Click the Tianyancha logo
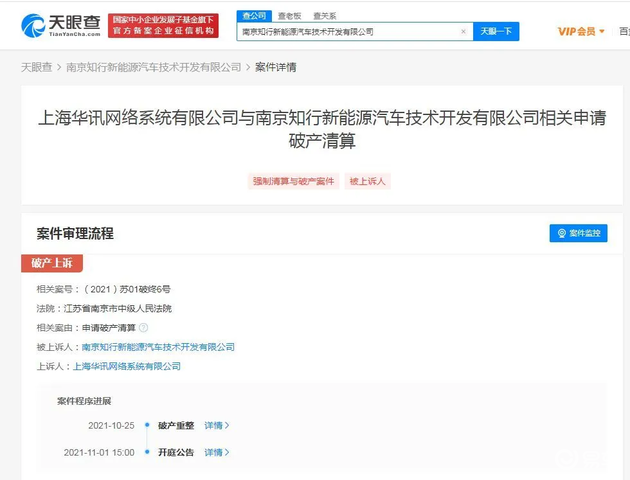 [x=59, y=25]
